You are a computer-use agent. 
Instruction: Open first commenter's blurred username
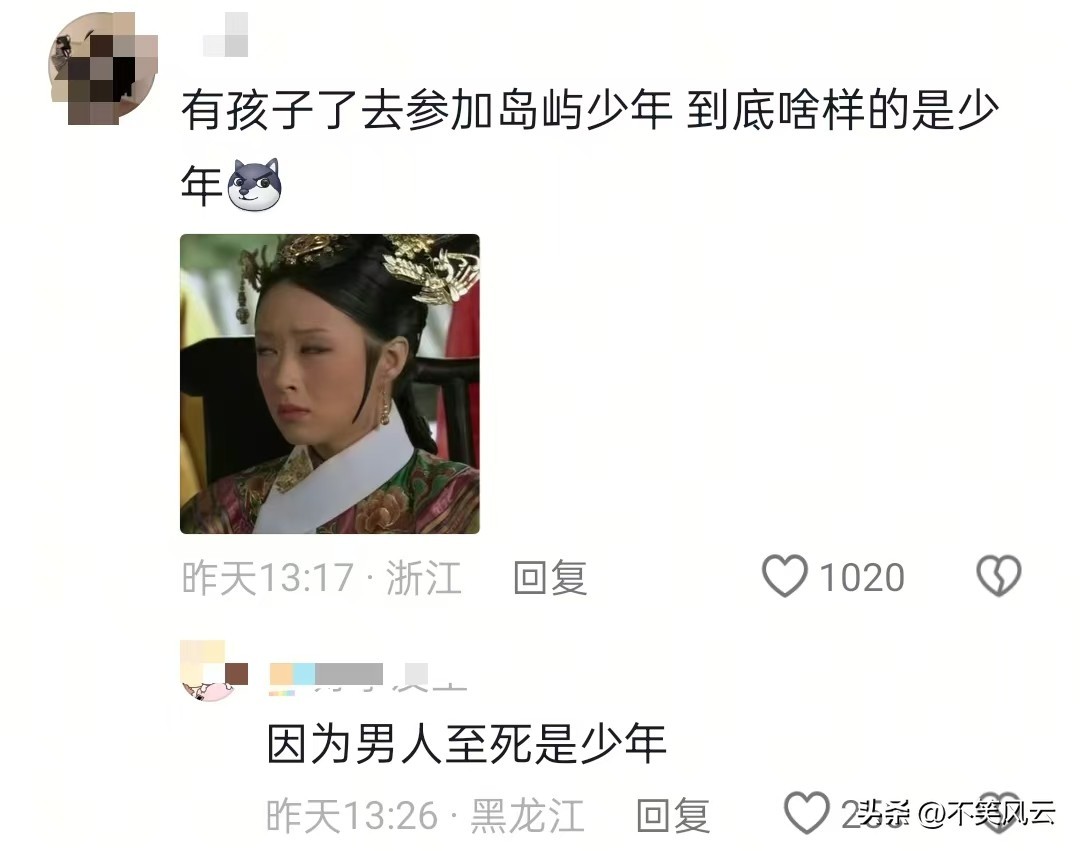[225, 34]
